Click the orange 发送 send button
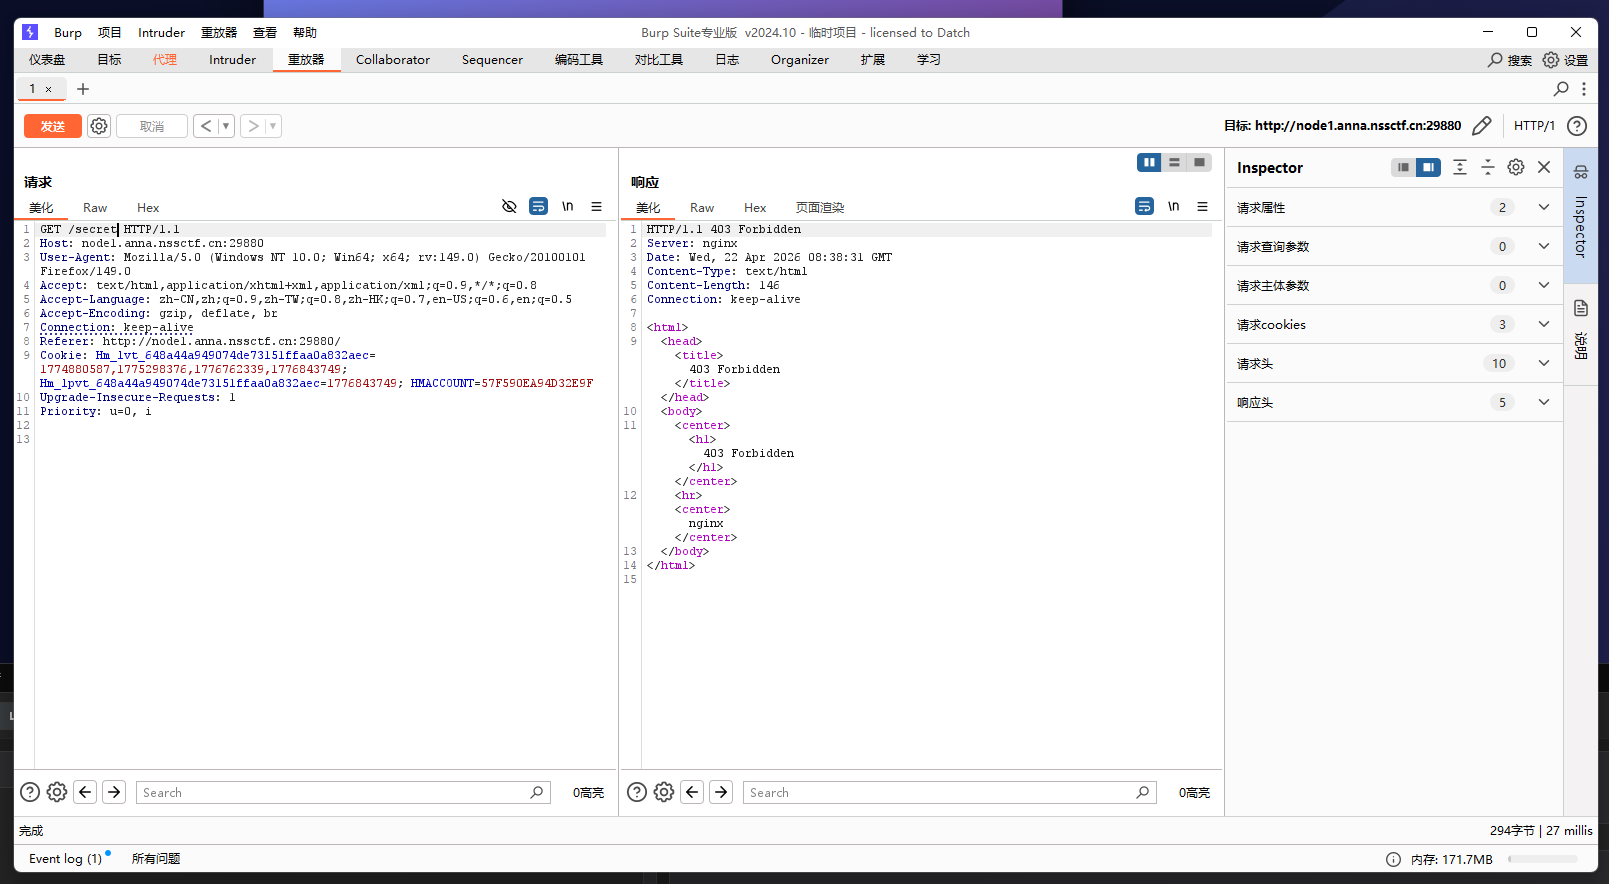The image size is (1609, 884). 53,126
